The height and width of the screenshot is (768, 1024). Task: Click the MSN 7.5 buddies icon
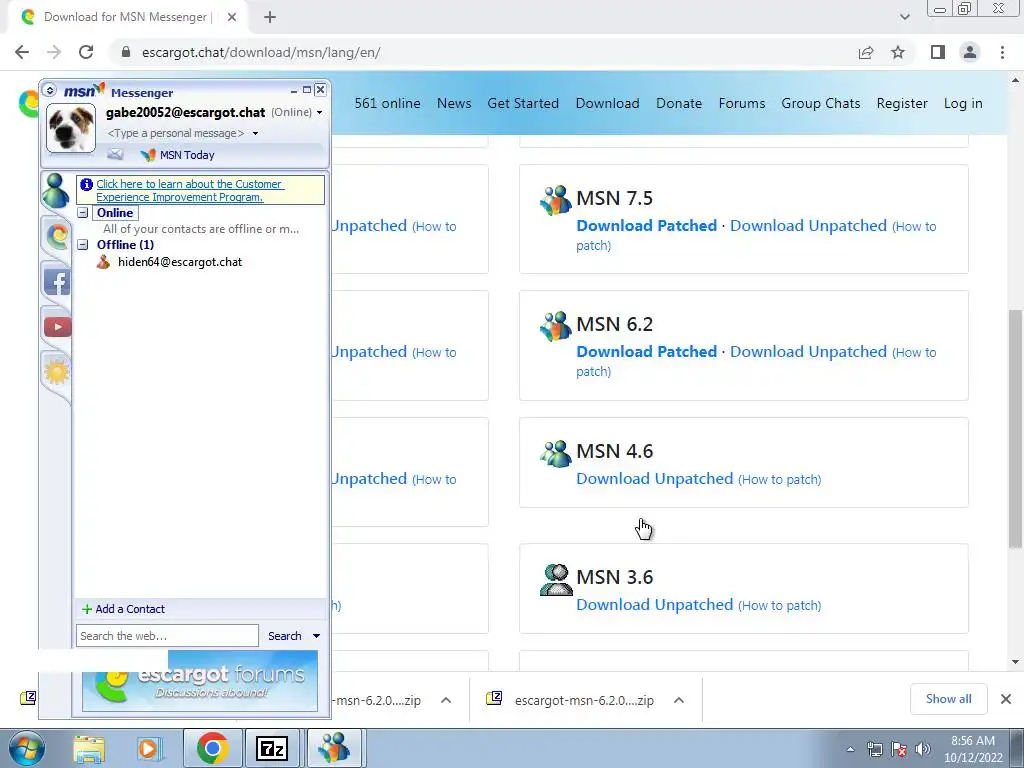[x=556, y=200]
